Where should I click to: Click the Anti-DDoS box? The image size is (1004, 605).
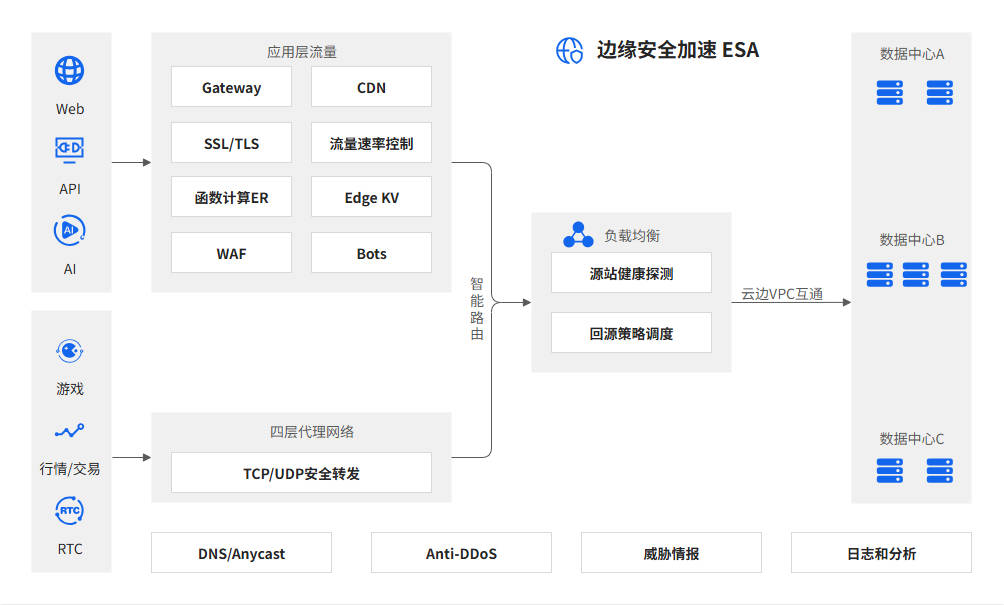[x=461, y=553]
